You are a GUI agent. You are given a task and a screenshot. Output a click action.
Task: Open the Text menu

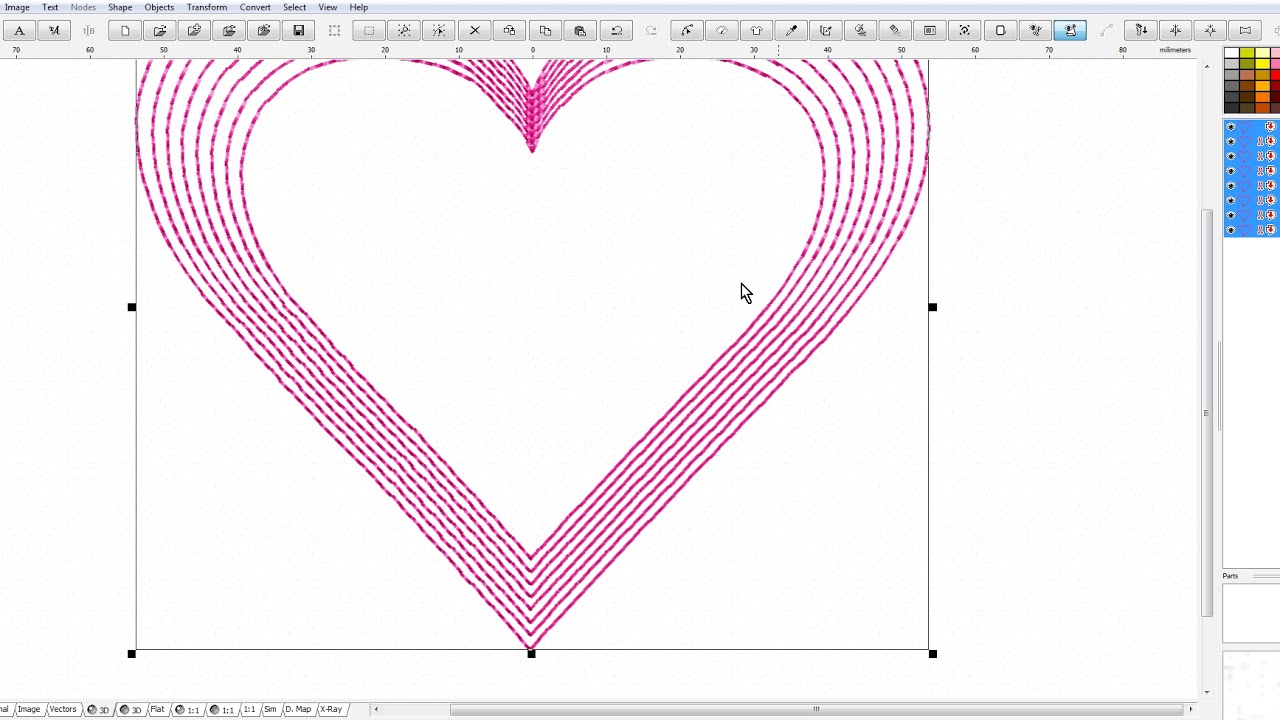click(50, 7)
